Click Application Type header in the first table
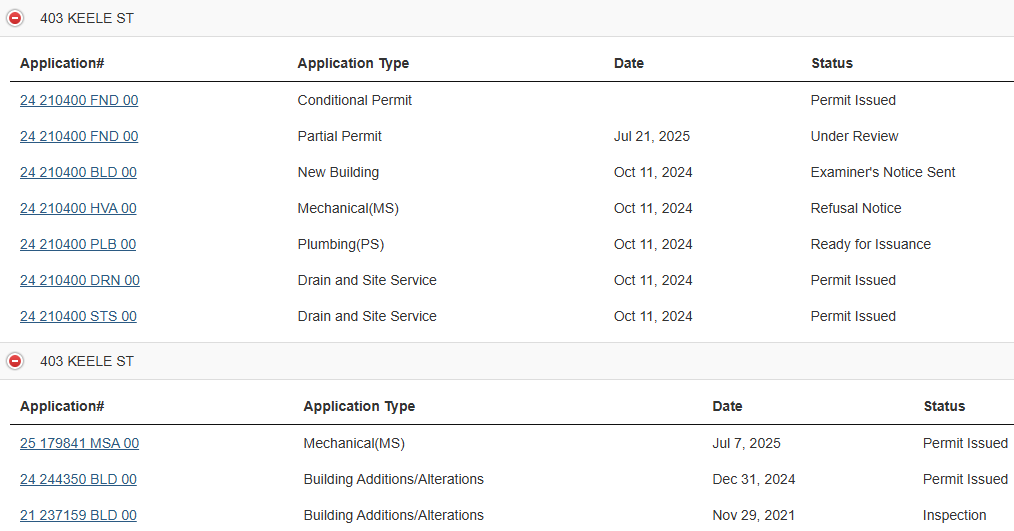This screenshot has height=531, width=1014. tap(353, 63)
